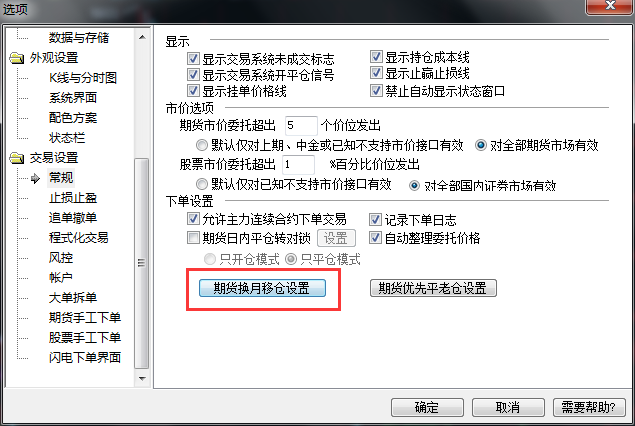Confirm with the 确定 button
635x426 pixels.
tap(427, 407)
